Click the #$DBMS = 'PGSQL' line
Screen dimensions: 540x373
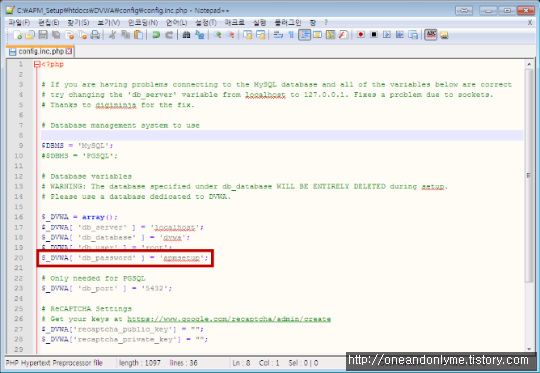(80, 156)
